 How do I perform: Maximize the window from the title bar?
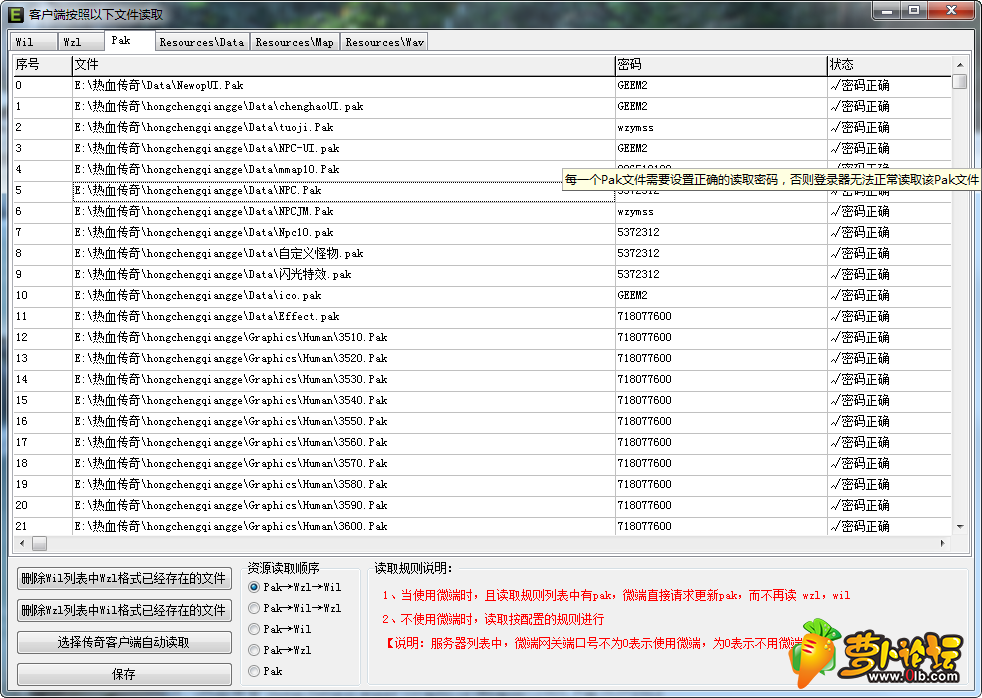[914, 11]
